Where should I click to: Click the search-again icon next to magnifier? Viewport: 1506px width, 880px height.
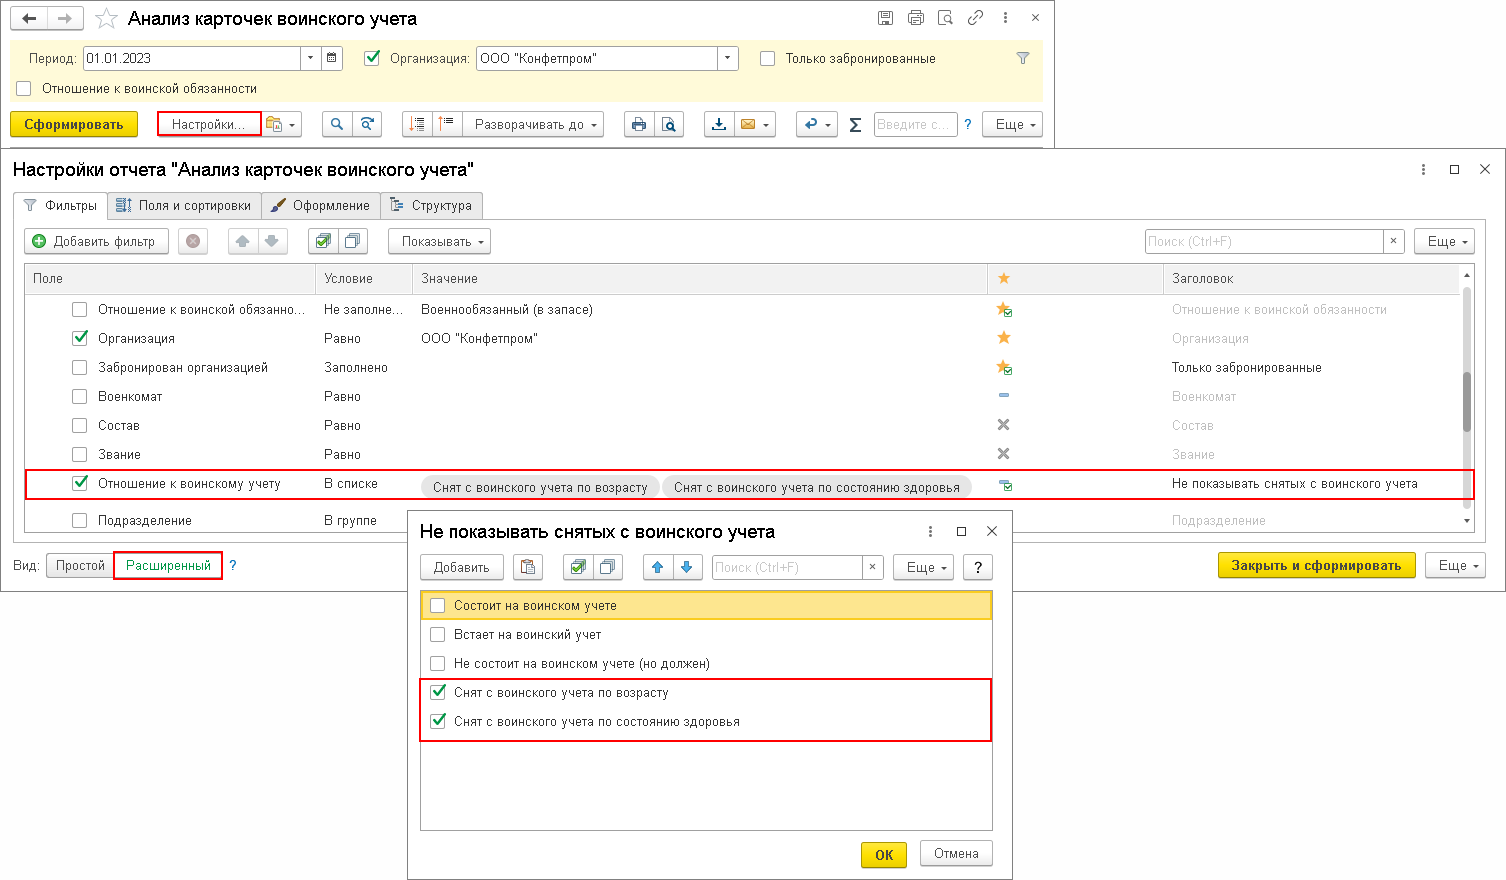(367, 124)
